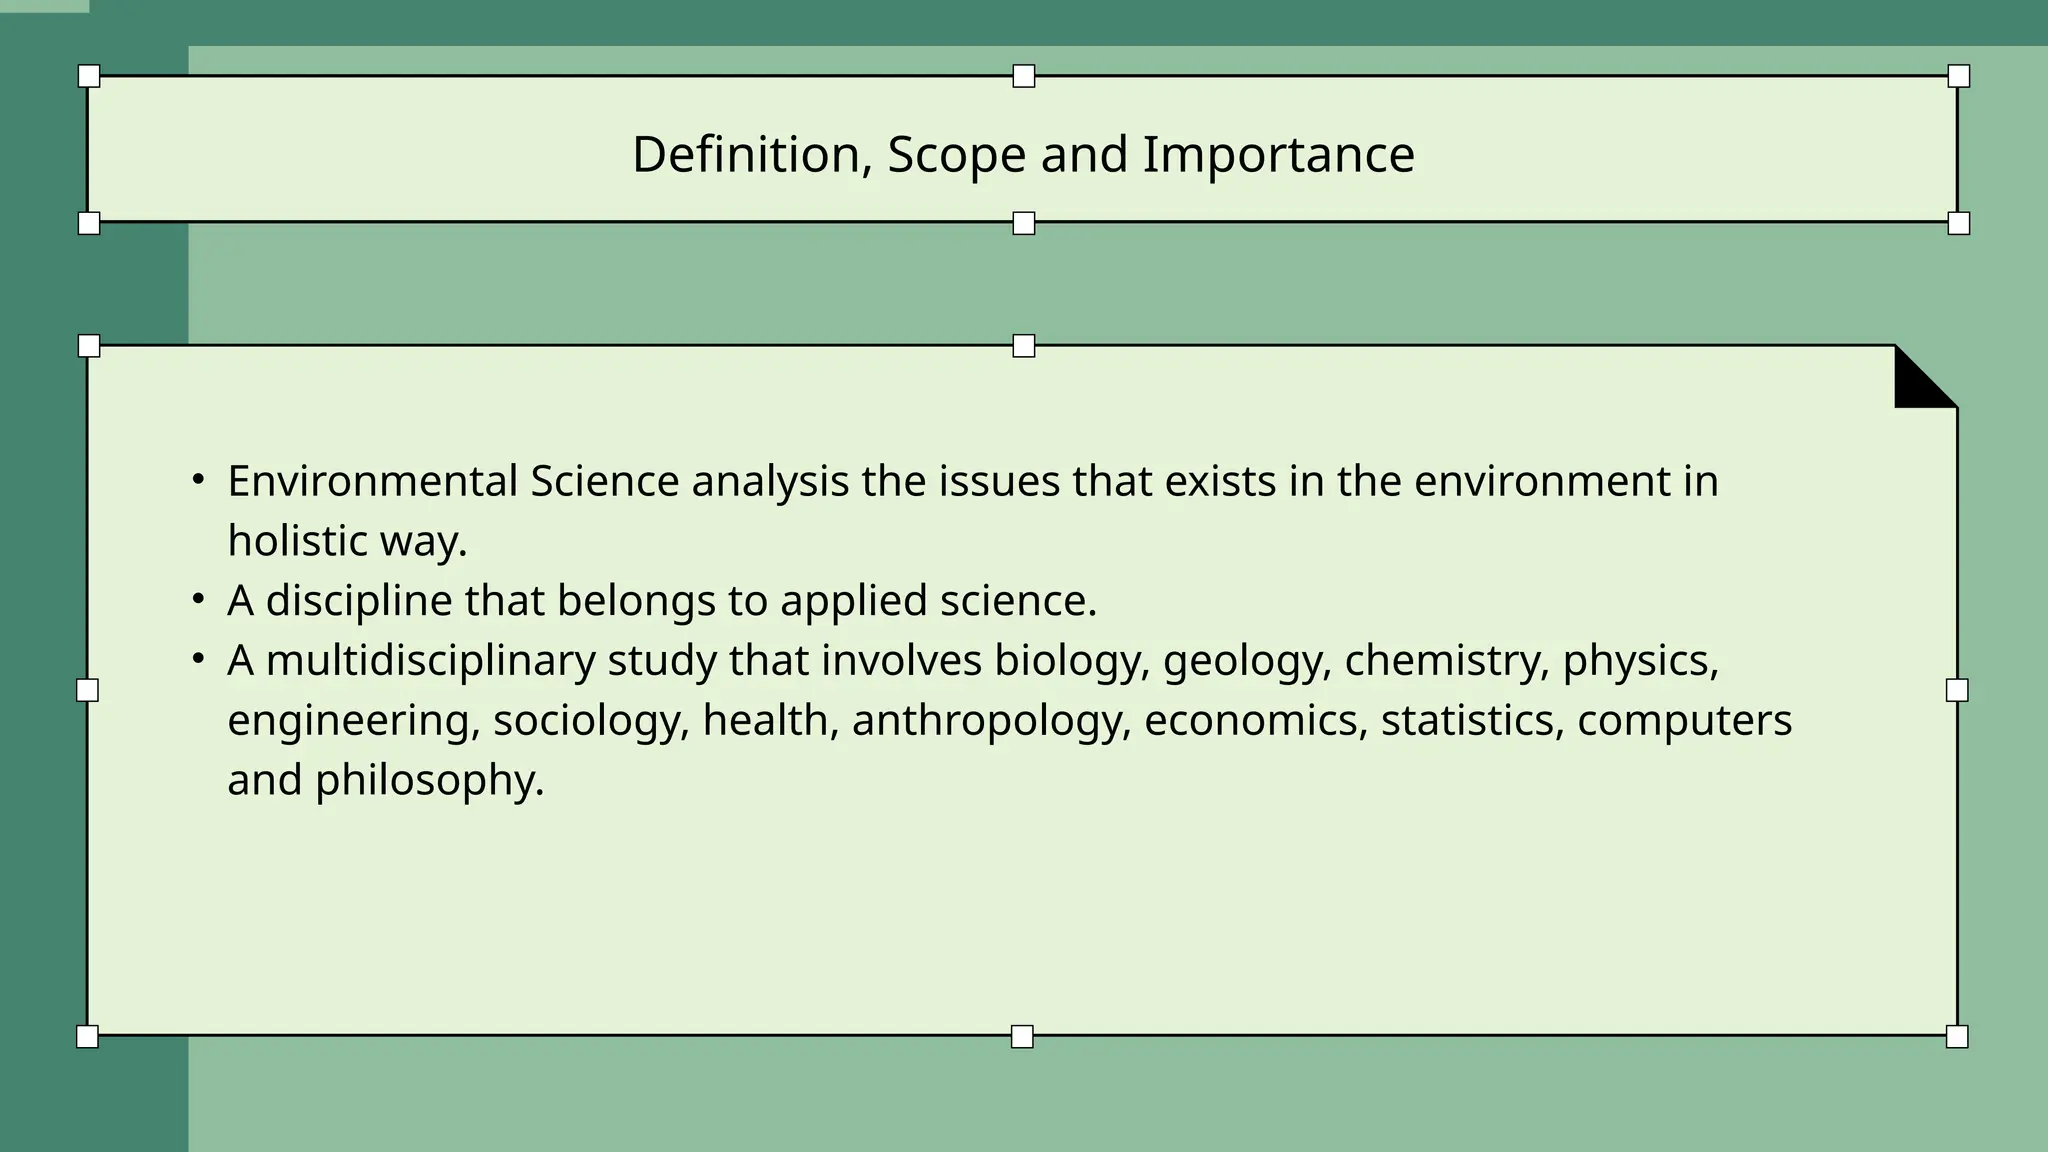Click the 'A multidisciplinary study' bullet text
2048x1152 pixels.
1010,719
